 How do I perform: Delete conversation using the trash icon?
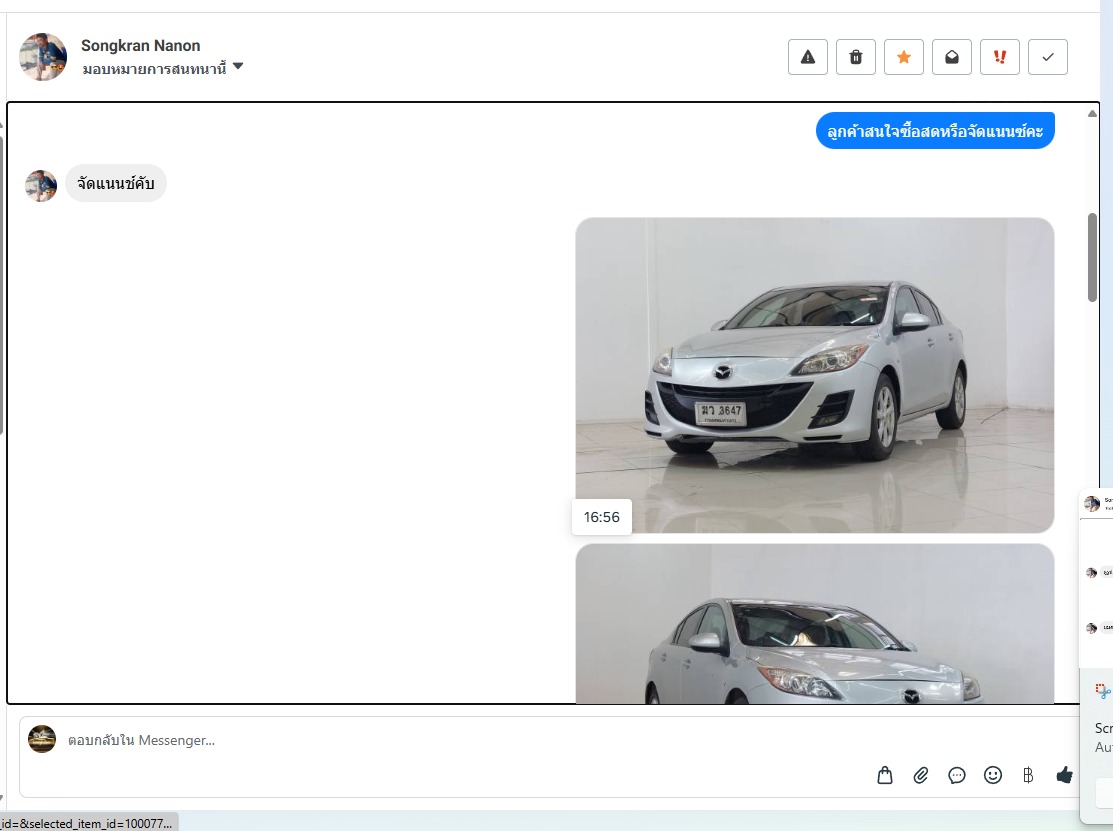[x=856, y=57]
